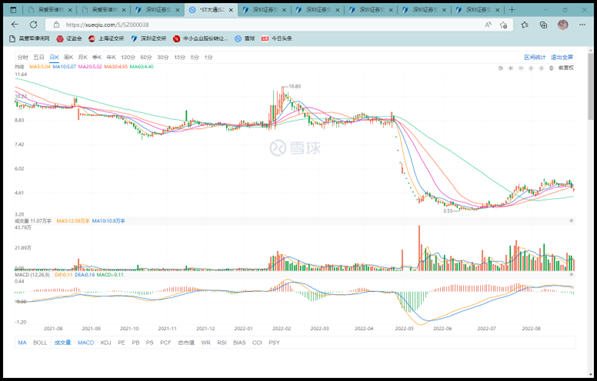Open the browser profile avatar
Image resolution: width=597 pixels, height=381 pixels.
click(563, 25)
